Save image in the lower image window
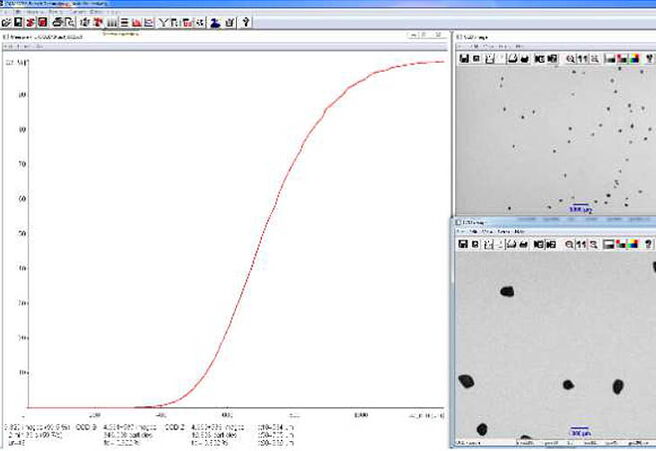 [x=463, y=244]
